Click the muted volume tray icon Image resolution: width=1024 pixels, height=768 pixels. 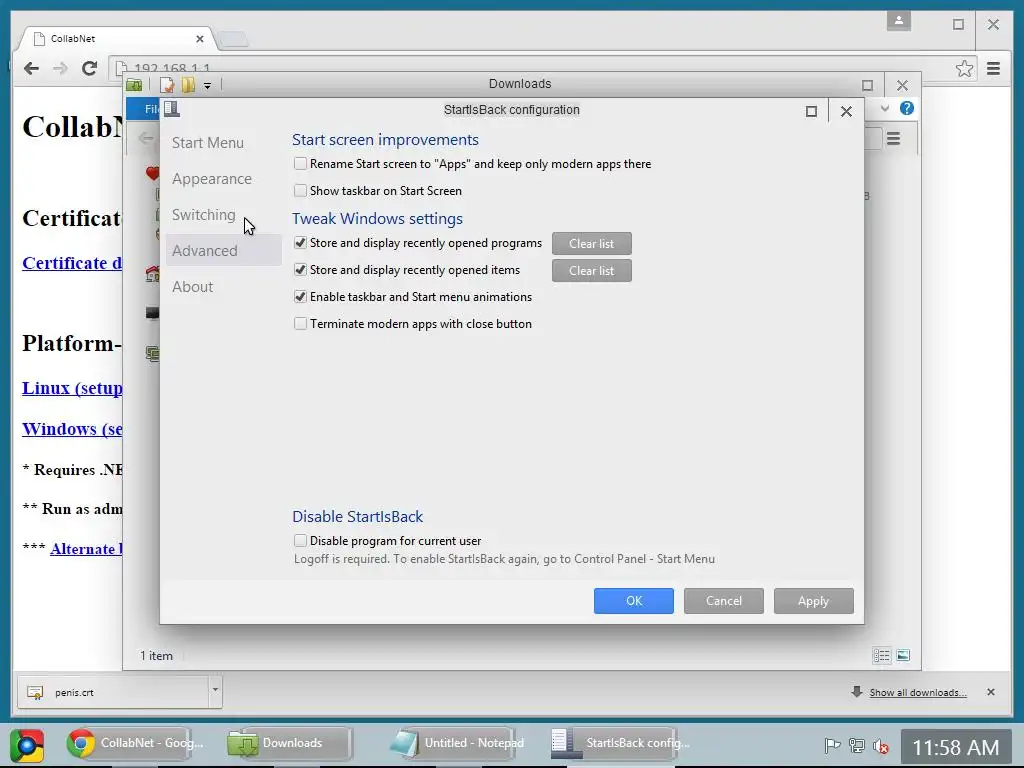(881, 745)
